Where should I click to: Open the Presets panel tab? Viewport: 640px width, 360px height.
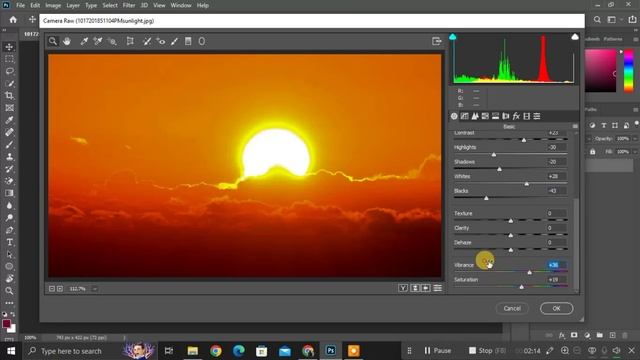(537, 116)
